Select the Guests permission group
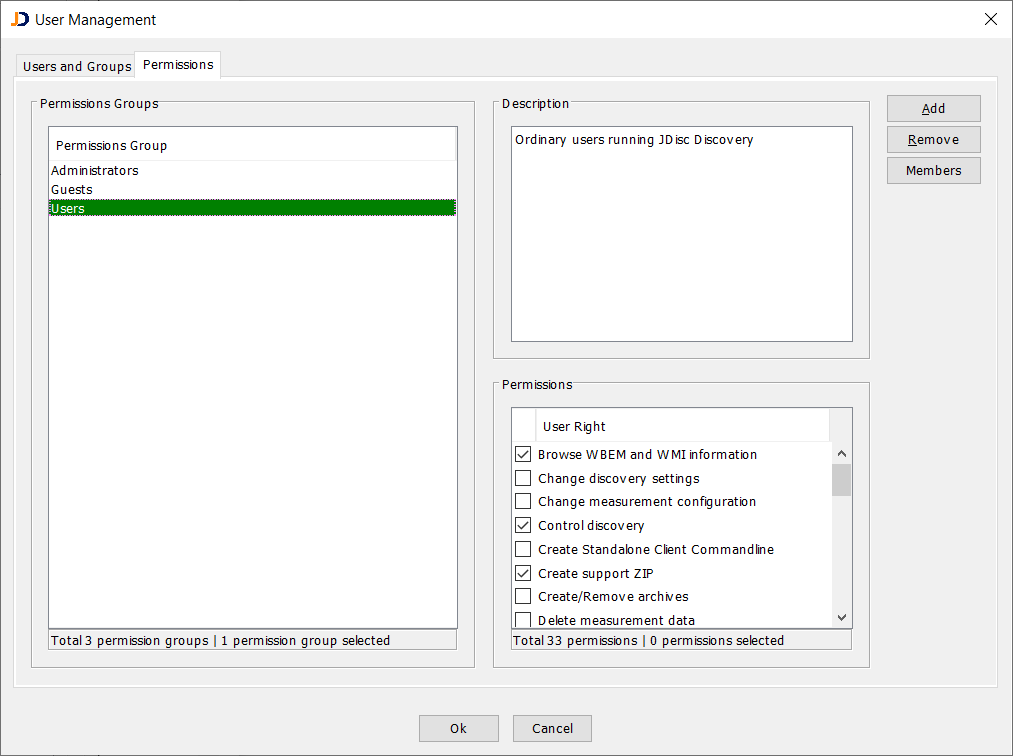 [71, 189]
